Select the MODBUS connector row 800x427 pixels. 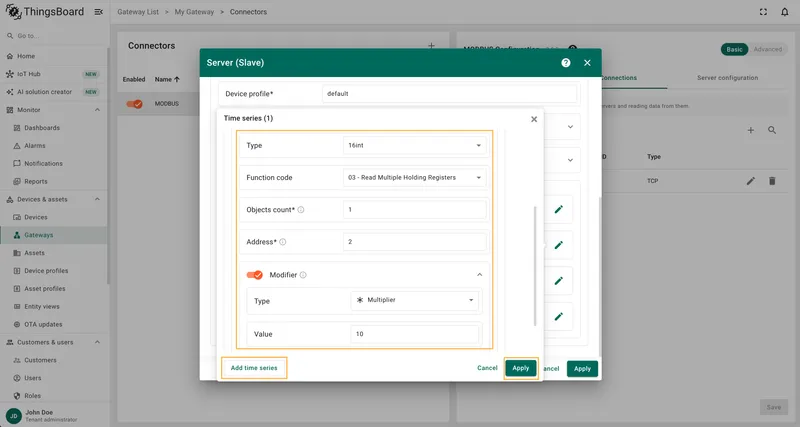pyautogui.click(x=167, y=104)
